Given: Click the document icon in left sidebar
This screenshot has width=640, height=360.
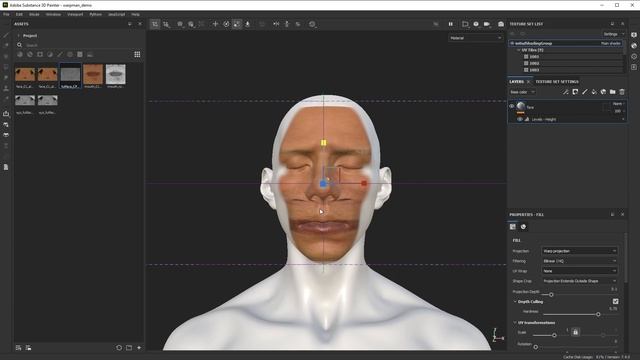Looking at the screenshot, I should pos(6,167).
